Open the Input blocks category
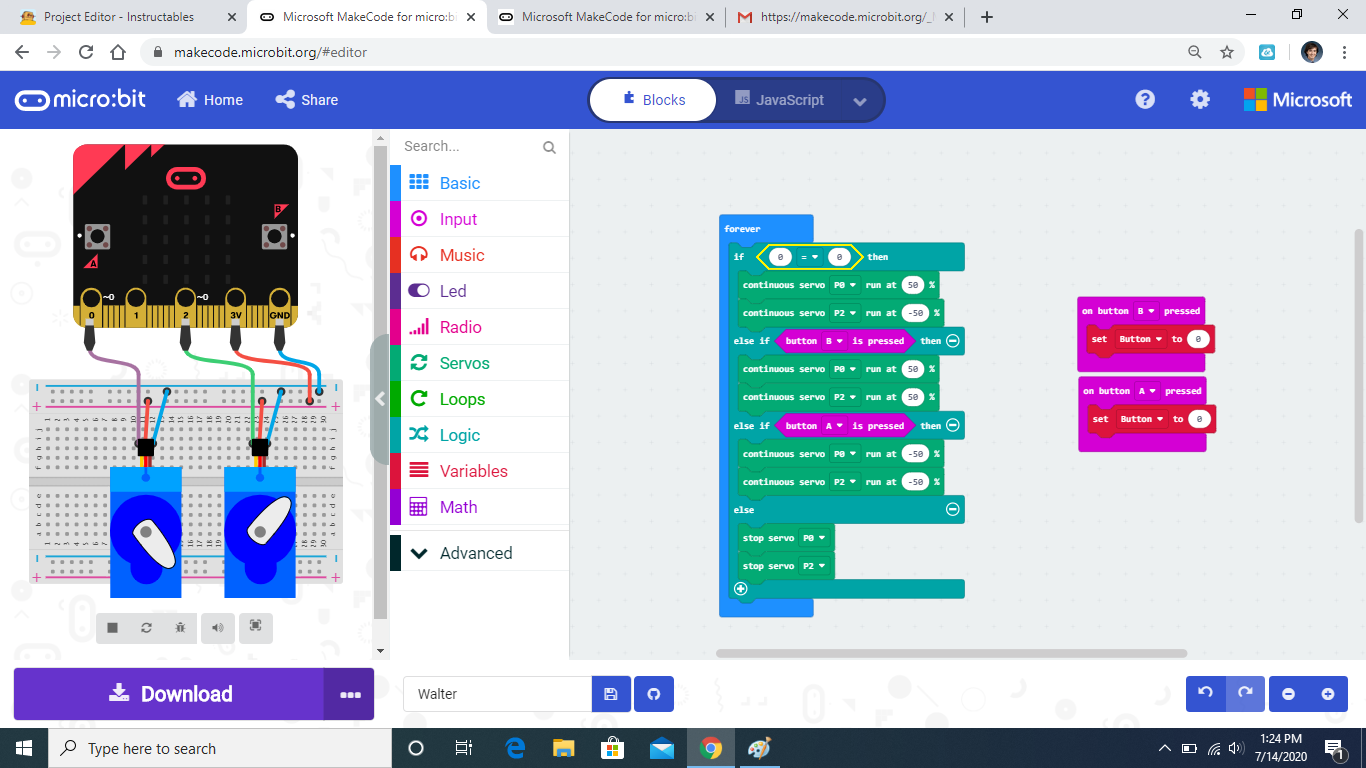 (x=480, y=219)
